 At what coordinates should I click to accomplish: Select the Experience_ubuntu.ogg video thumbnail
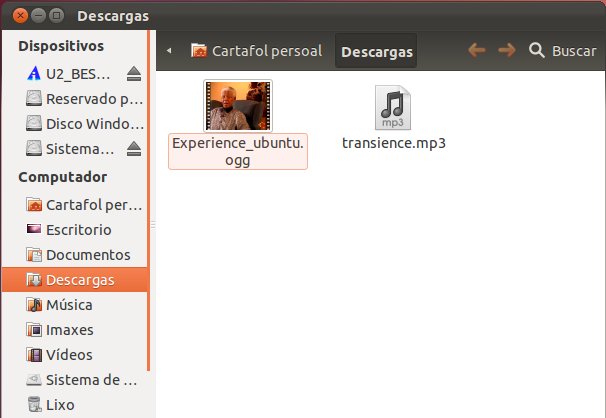[x=238, y=105]
